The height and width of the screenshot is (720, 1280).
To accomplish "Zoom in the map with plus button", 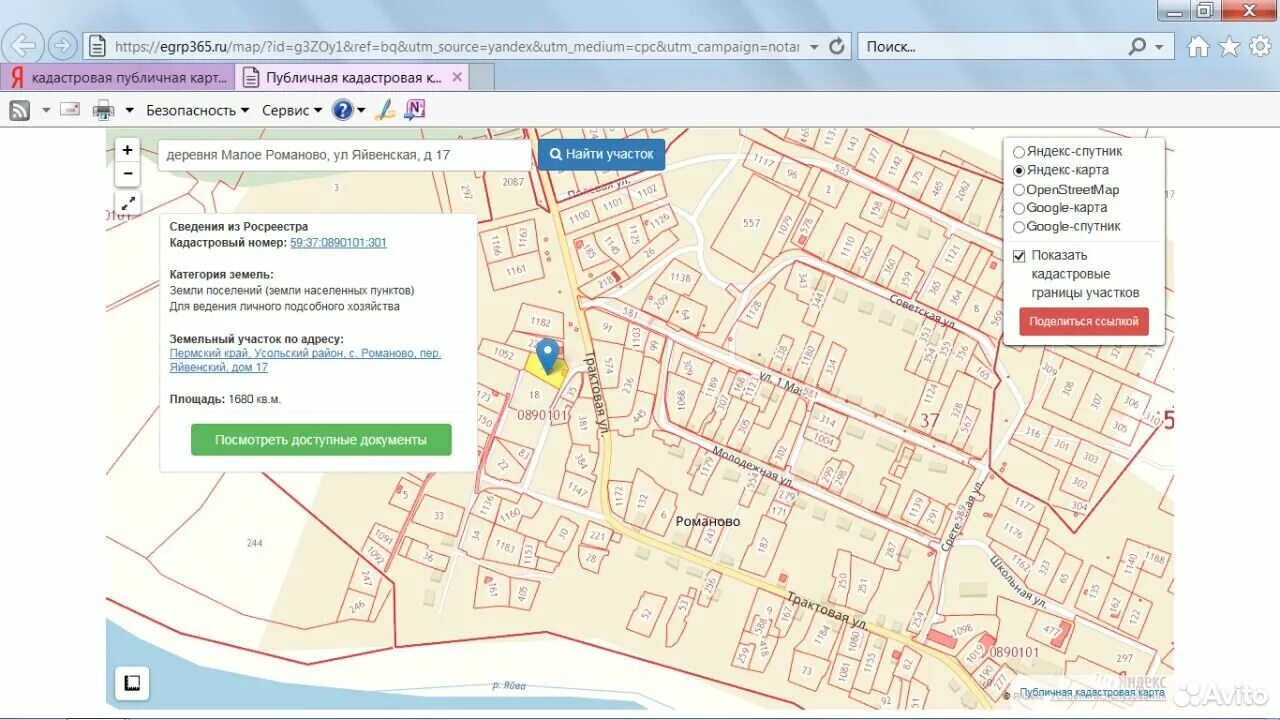I will pos(127,150).
